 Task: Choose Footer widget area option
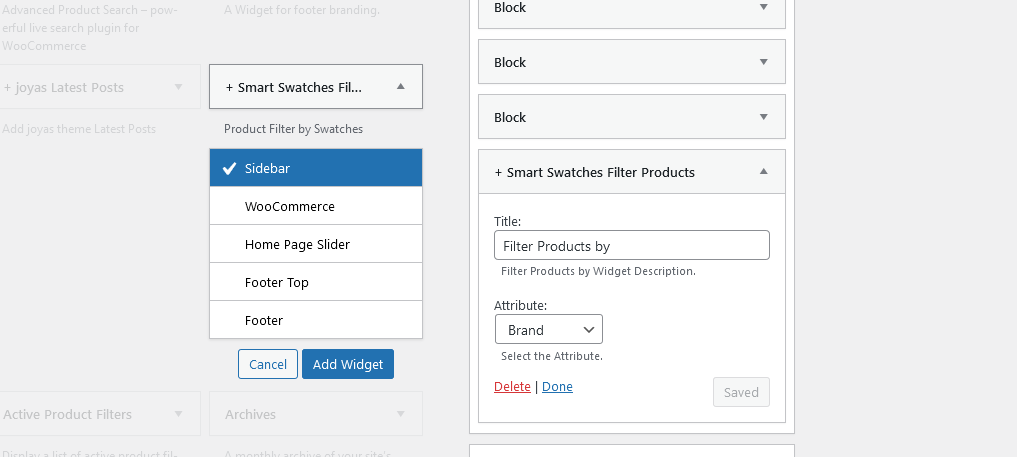coord(315,320)
